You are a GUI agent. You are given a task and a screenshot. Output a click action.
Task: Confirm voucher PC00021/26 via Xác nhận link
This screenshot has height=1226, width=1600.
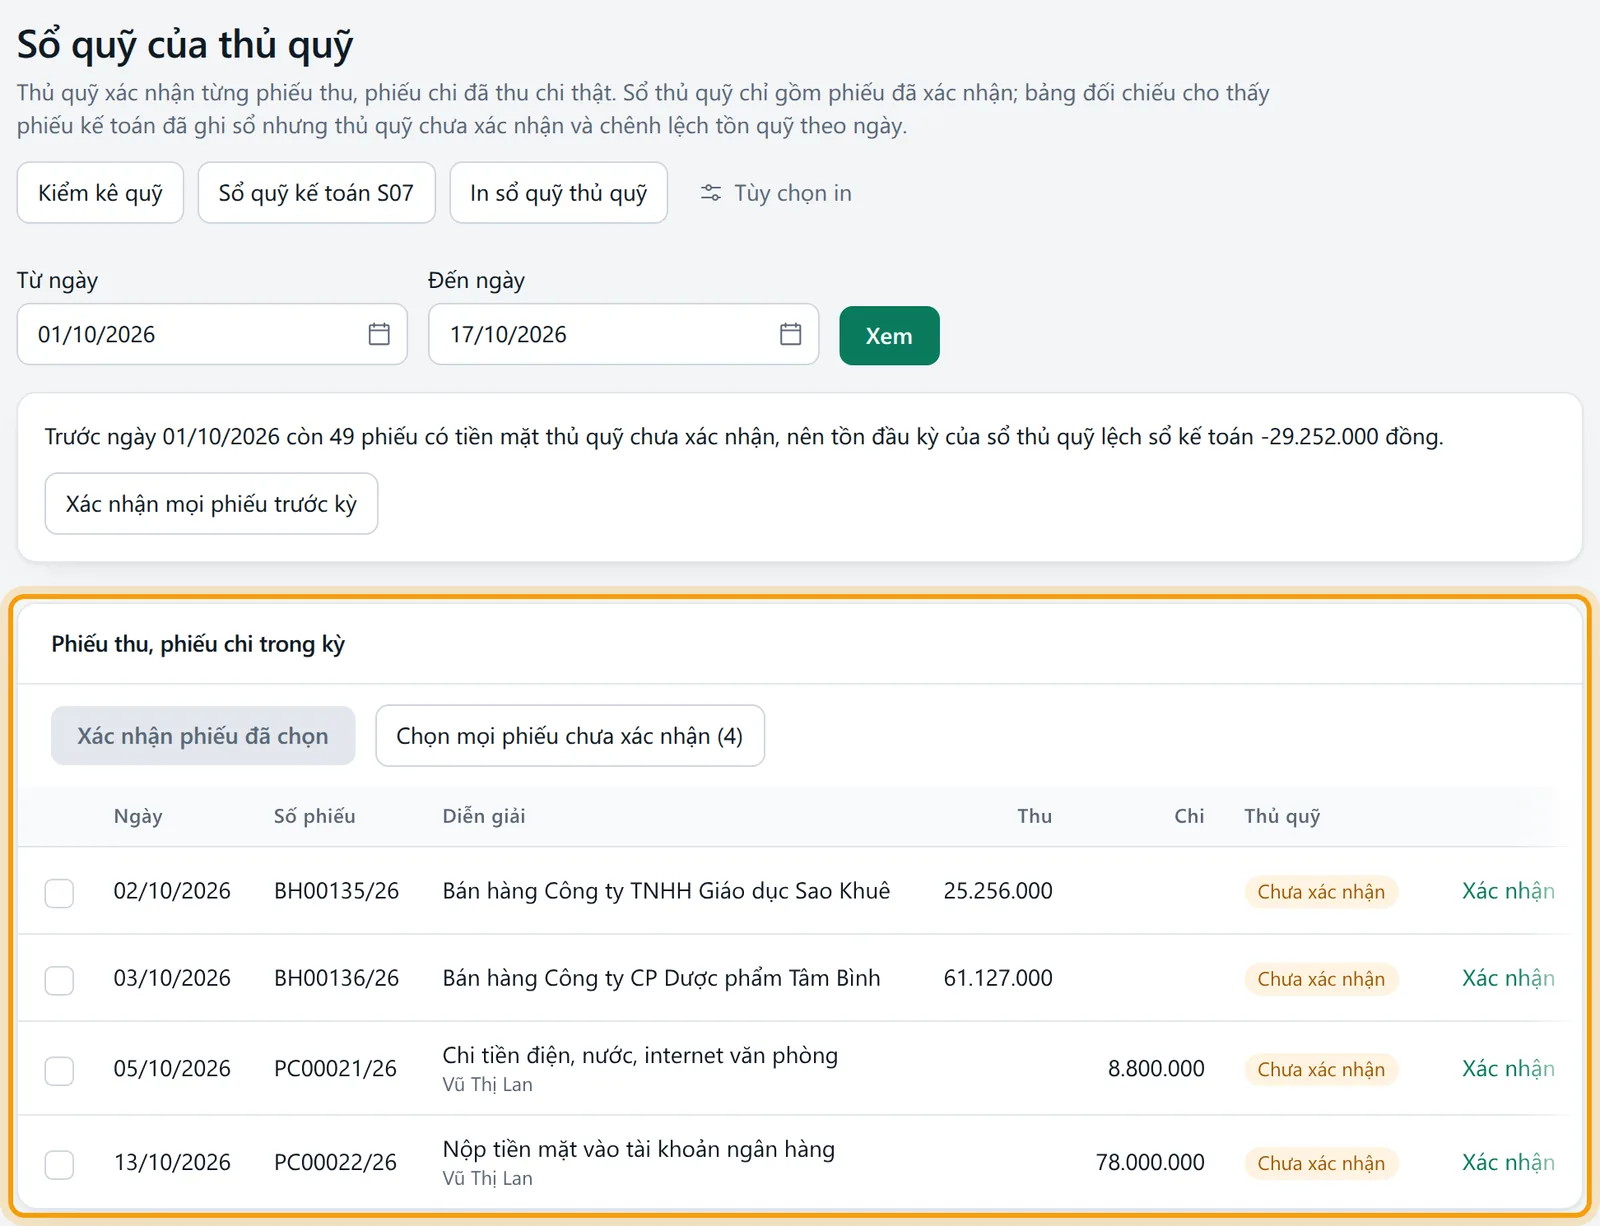pos(1508,1068)
